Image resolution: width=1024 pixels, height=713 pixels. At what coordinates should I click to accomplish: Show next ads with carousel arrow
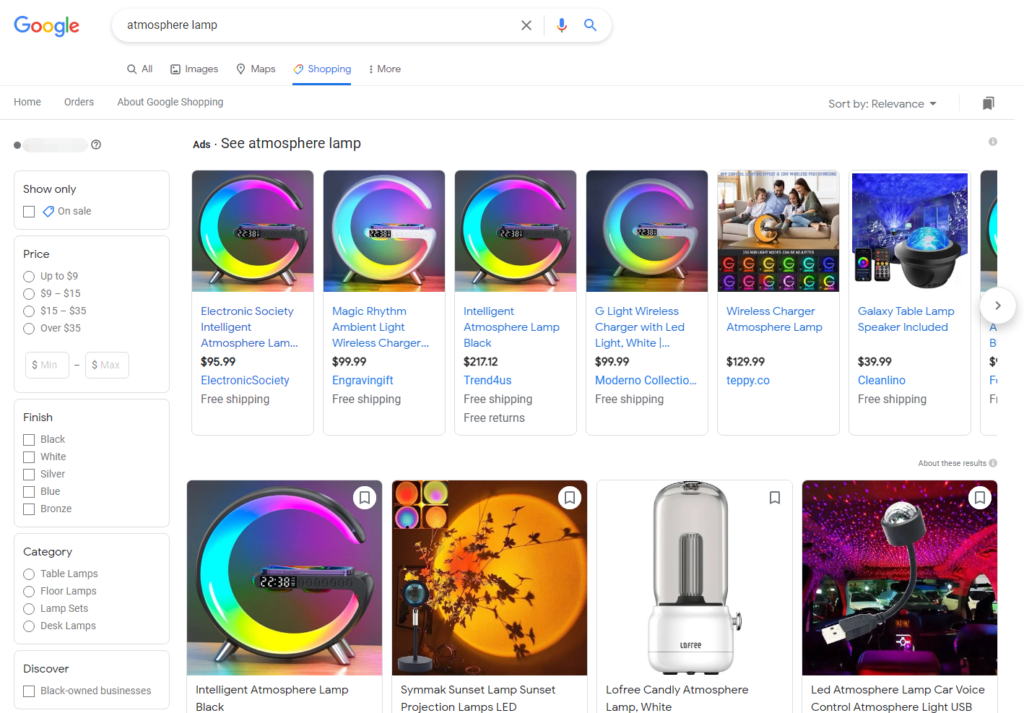click(997, 305)
